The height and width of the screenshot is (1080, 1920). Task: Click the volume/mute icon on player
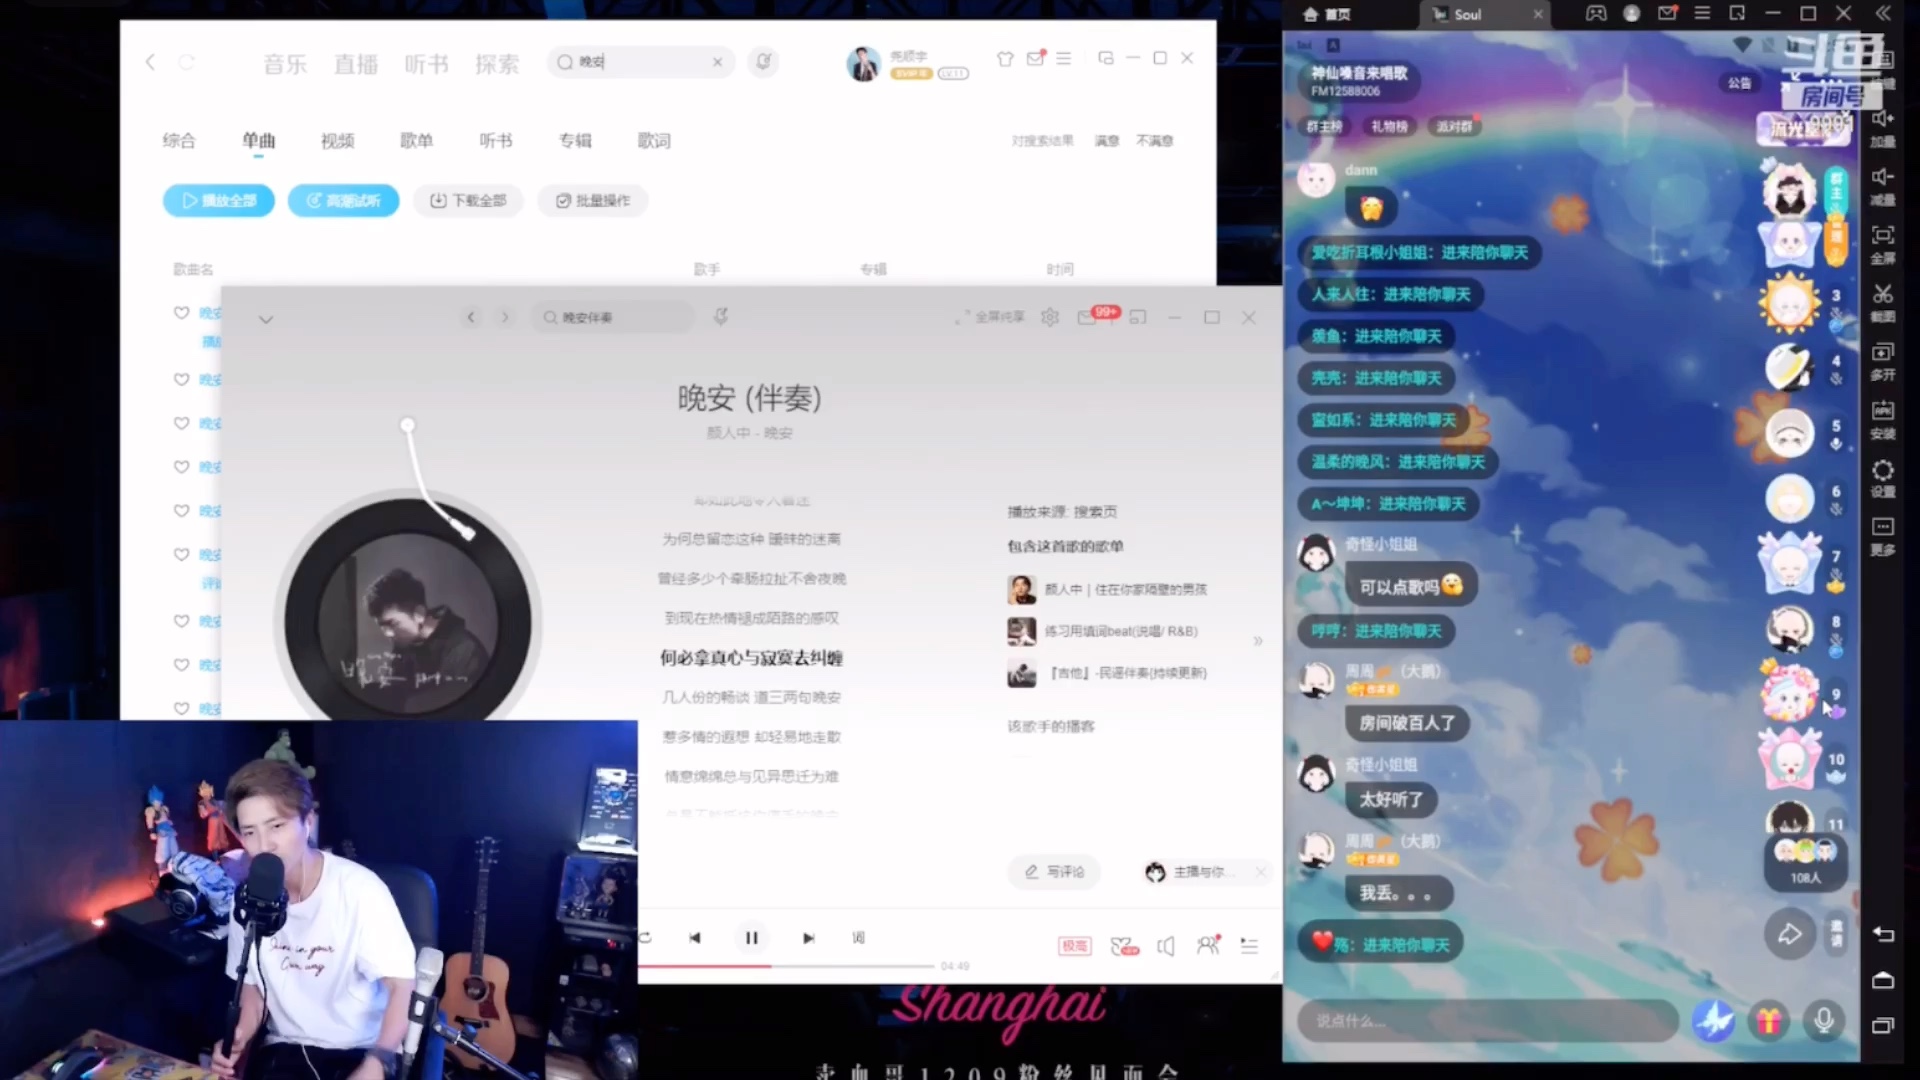(1166, 944)
